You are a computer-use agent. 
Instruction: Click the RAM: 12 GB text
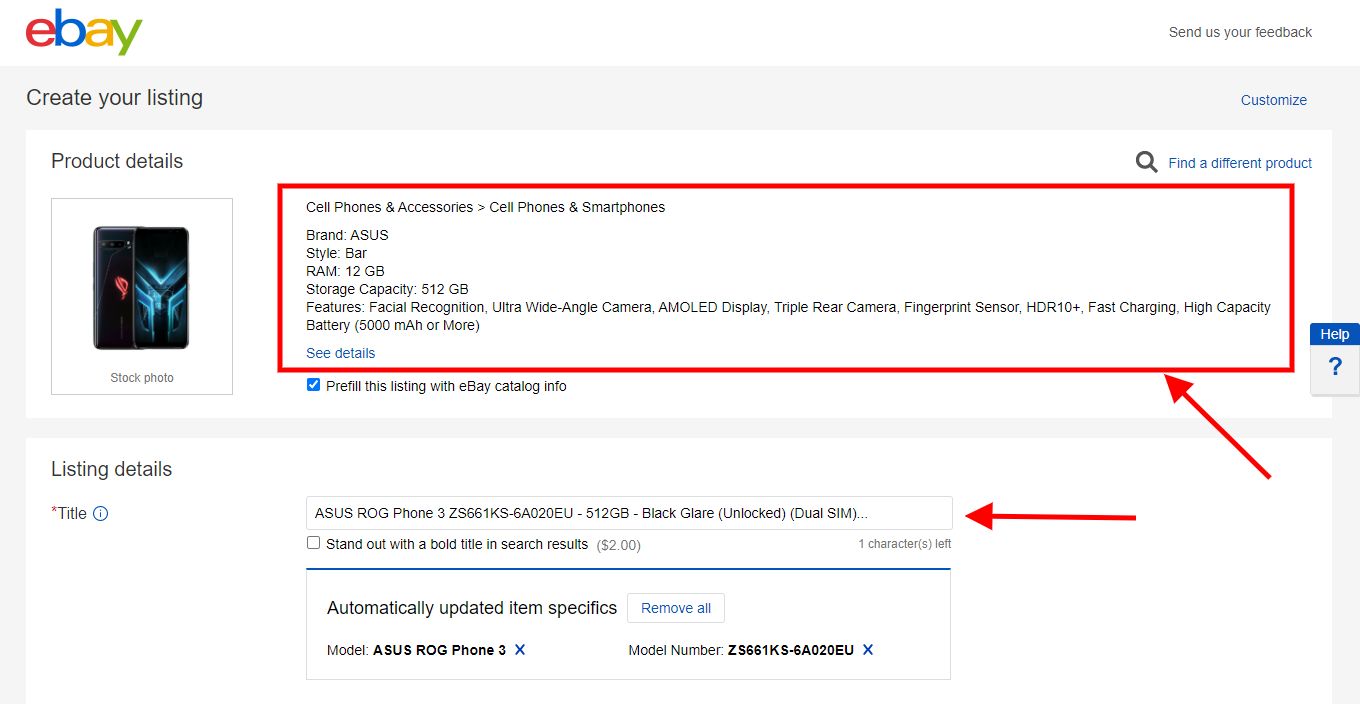[345, 271]
